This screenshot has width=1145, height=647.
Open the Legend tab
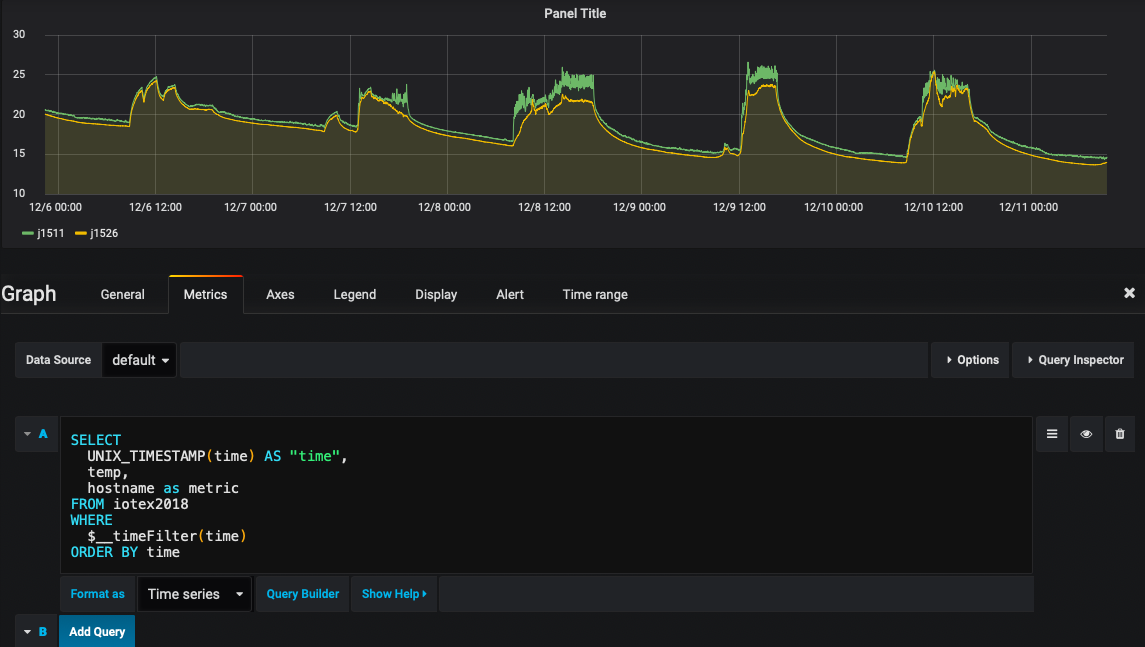pyautogui.click(x=354, y=294)
